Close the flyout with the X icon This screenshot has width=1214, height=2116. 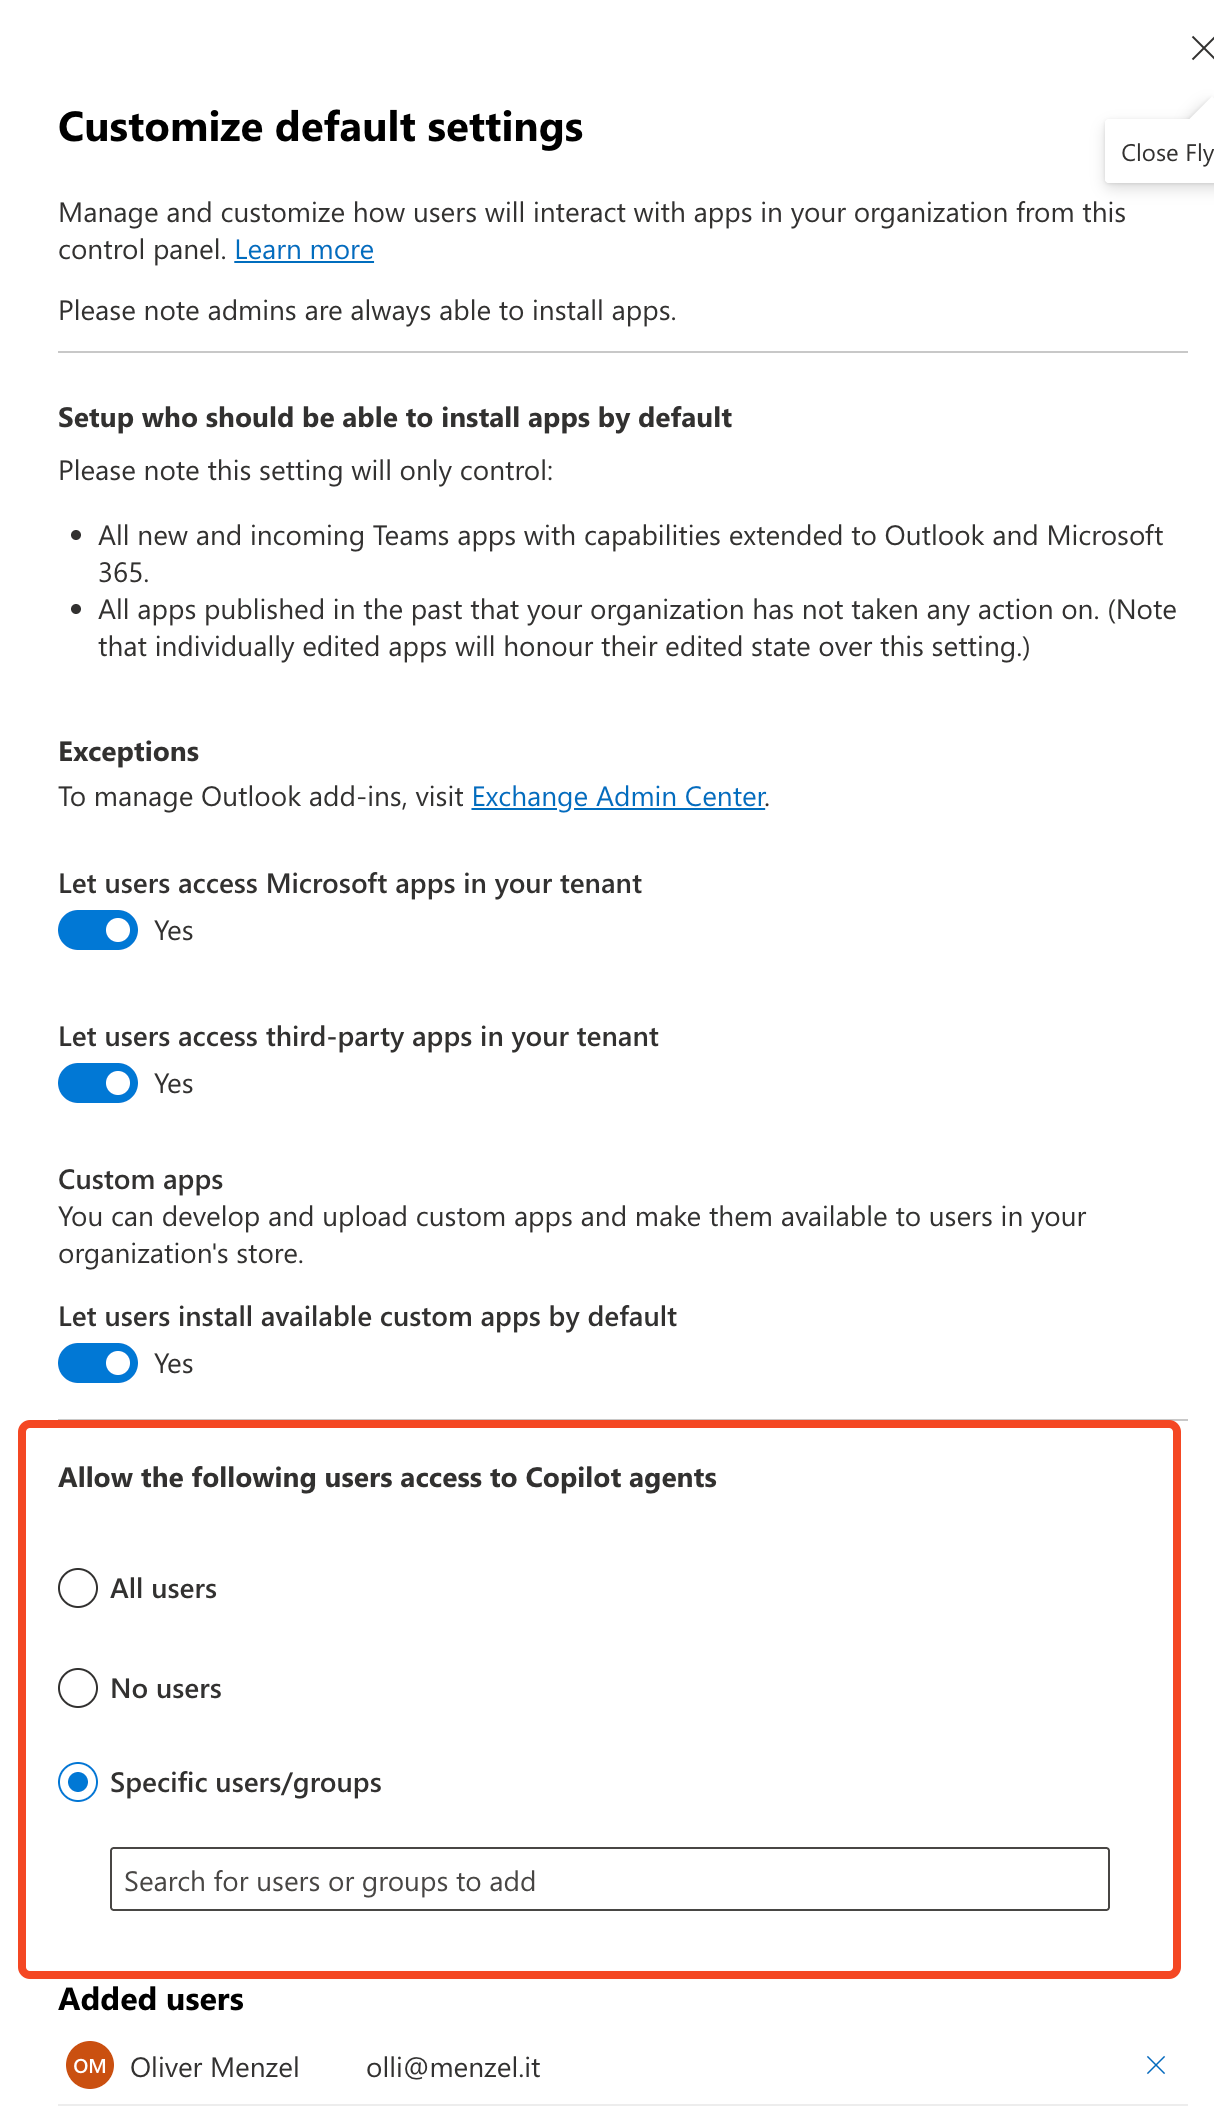tap(1201, 48)
